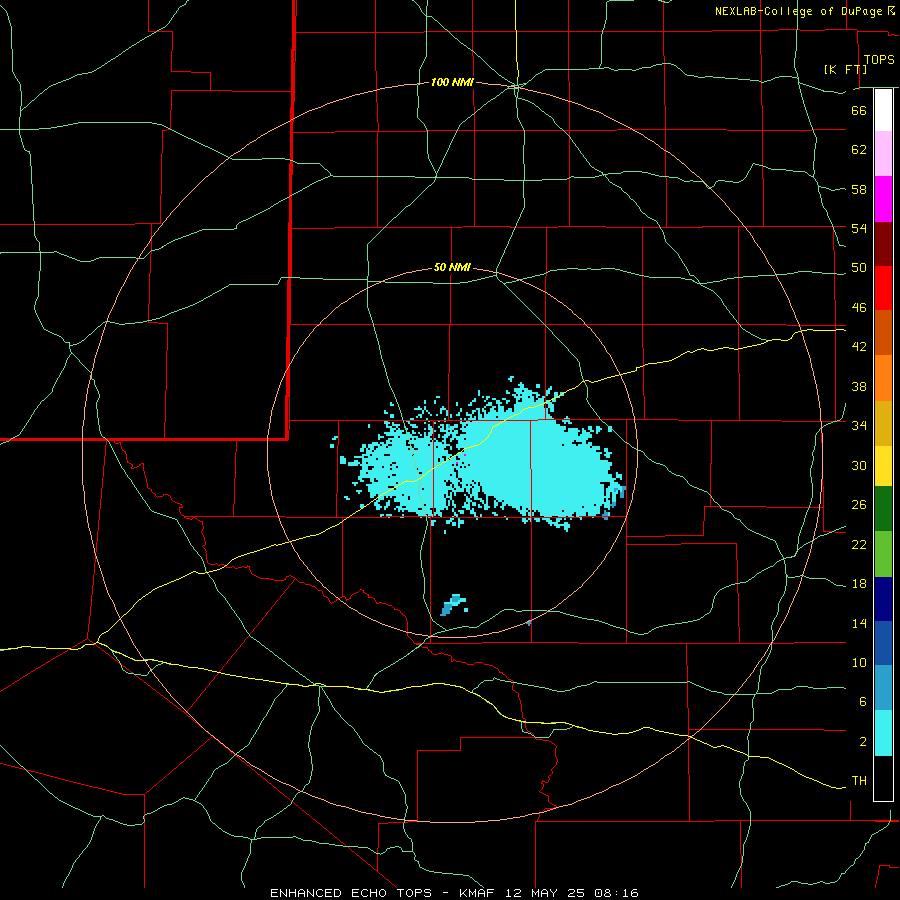Screen dimensions: 900x900
Task: Click legend value "18"
Action: point(859,584)
